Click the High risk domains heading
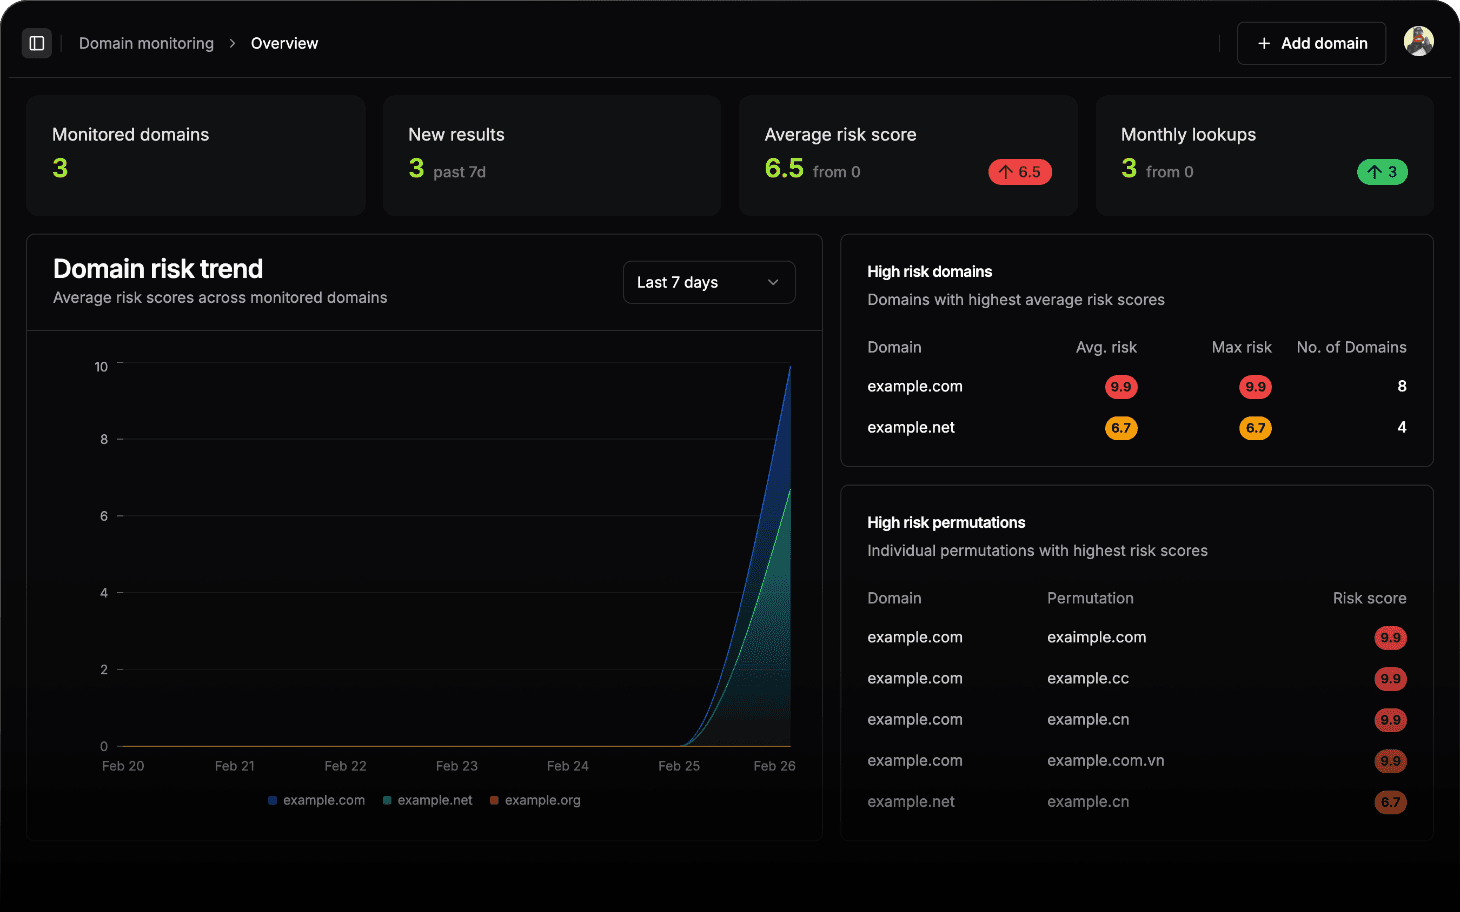 point(929,271)
